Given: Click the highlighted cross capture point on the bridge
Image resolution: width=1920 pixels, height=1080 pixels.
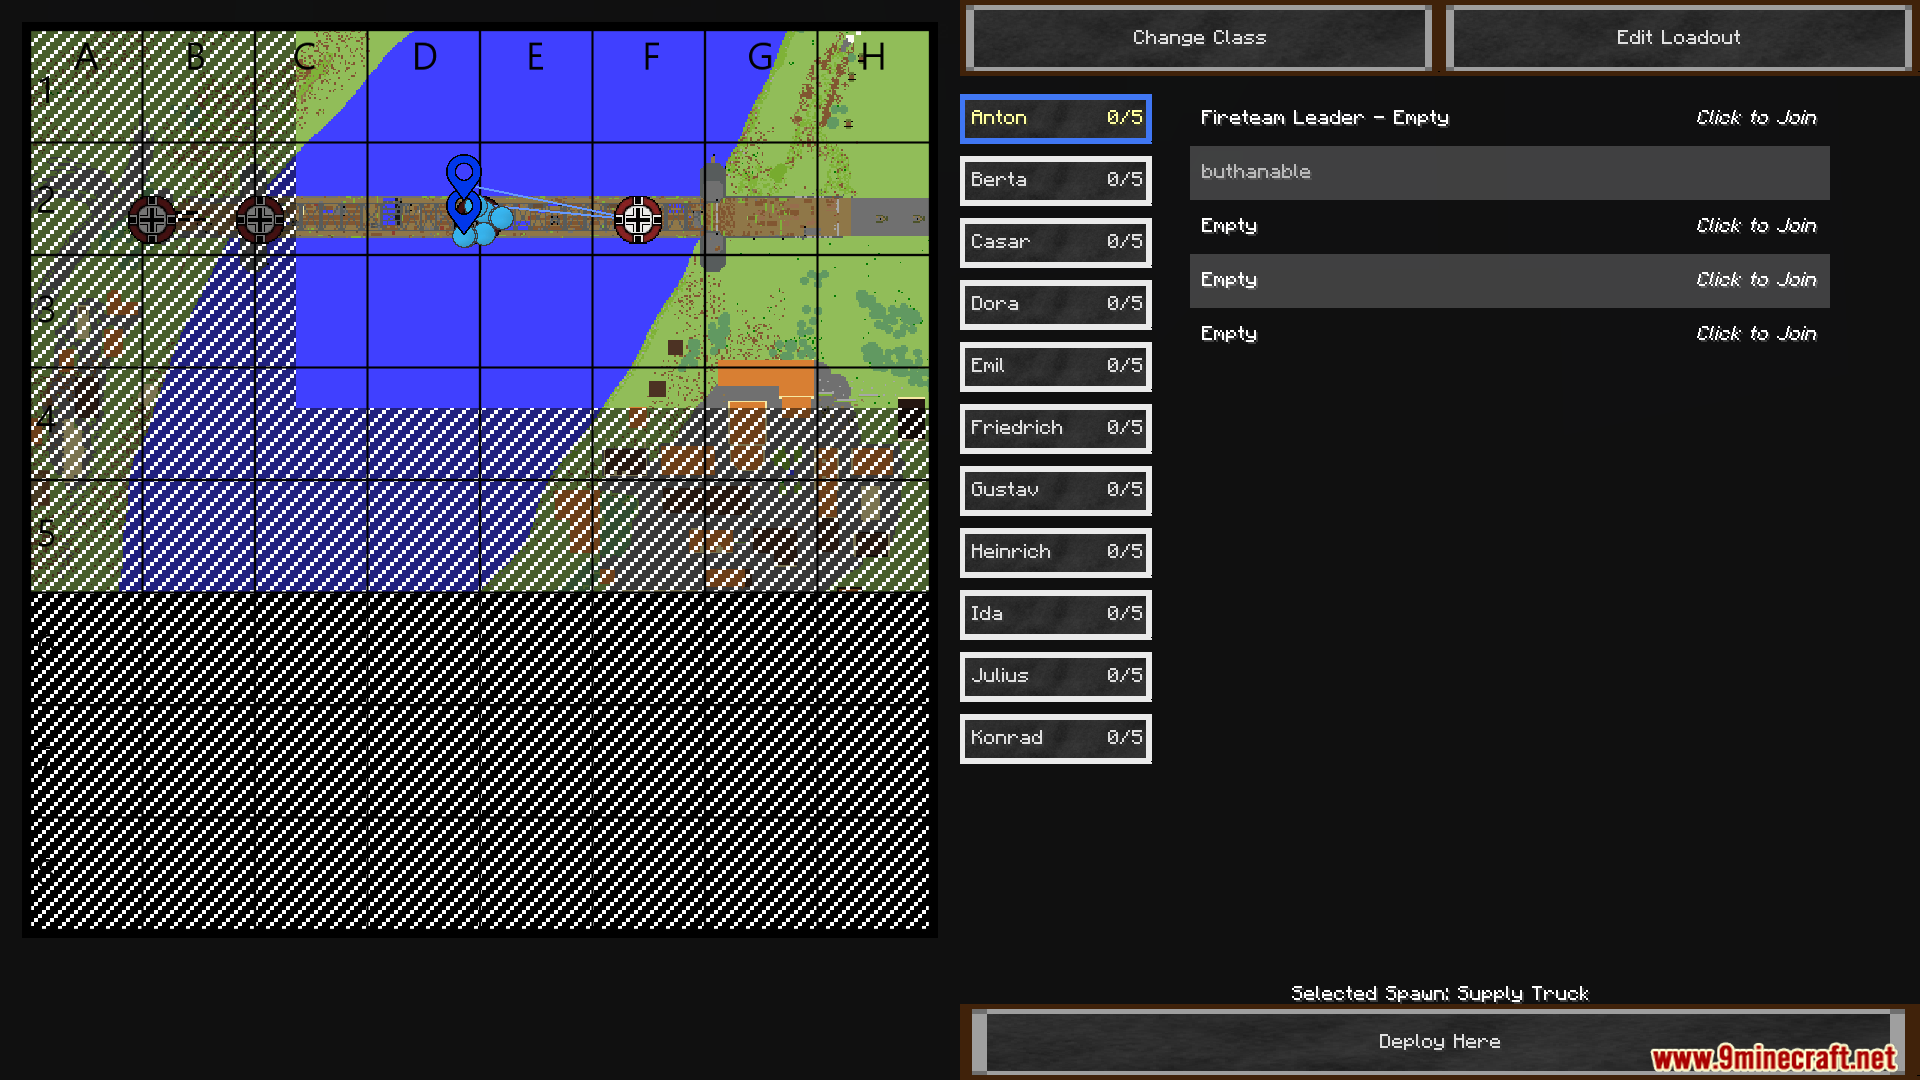Looking at the screenshot, I should pos(638,219).
